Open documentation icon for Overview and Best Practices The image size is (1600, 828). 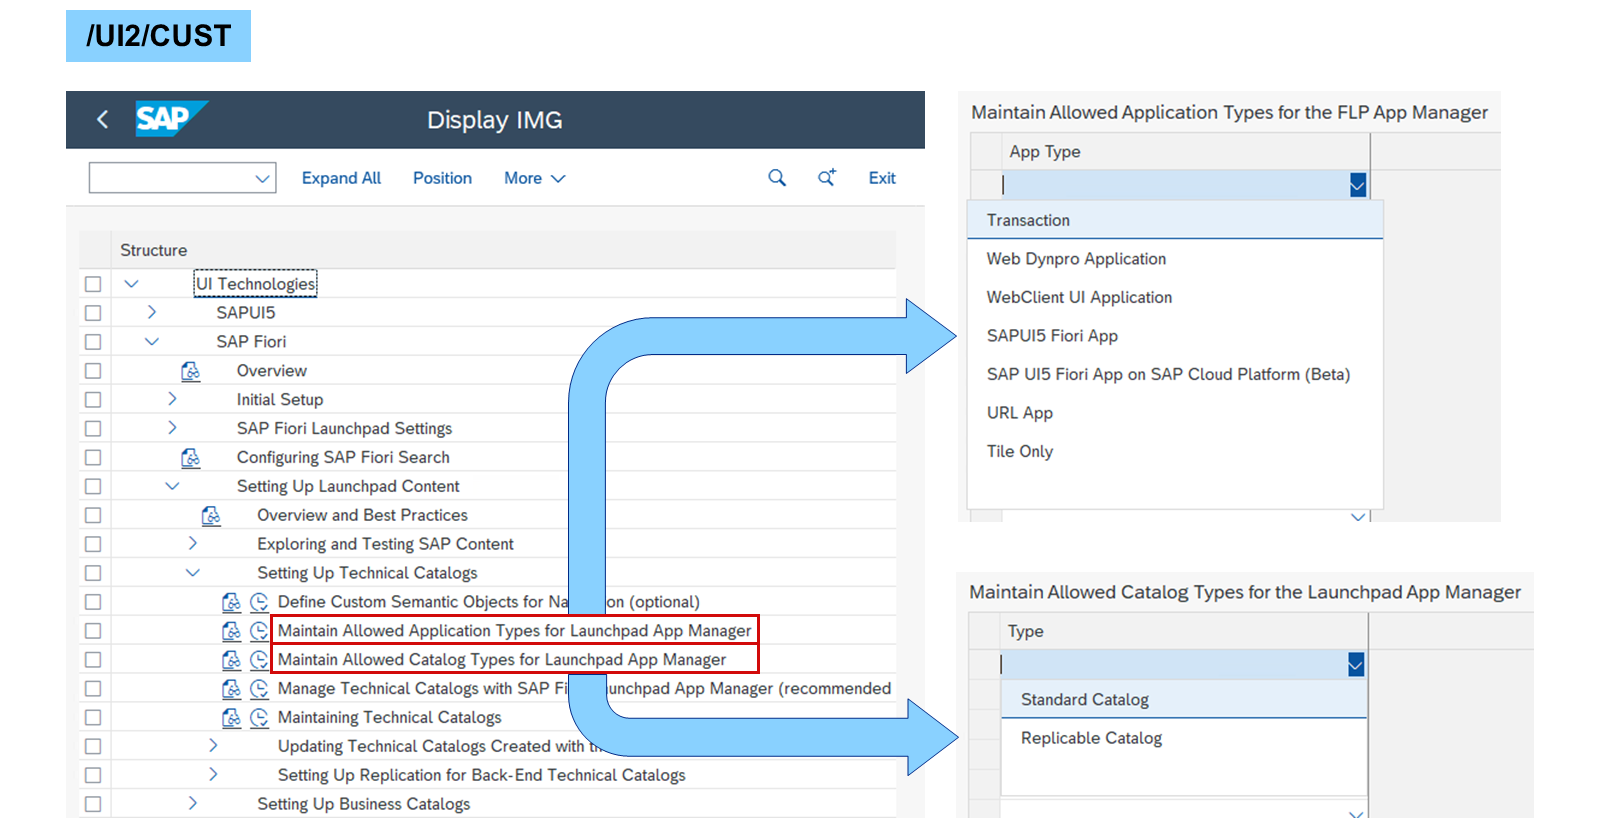[211, 516]
